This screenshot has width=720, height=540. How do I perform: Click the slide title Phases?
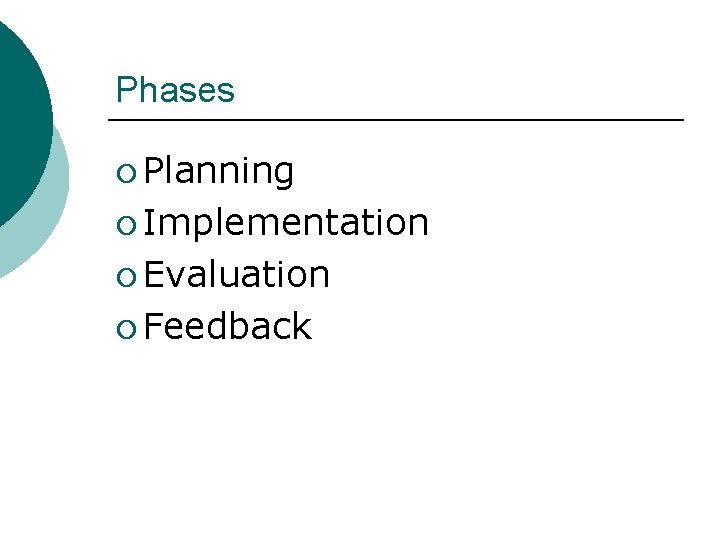(175, 90)
